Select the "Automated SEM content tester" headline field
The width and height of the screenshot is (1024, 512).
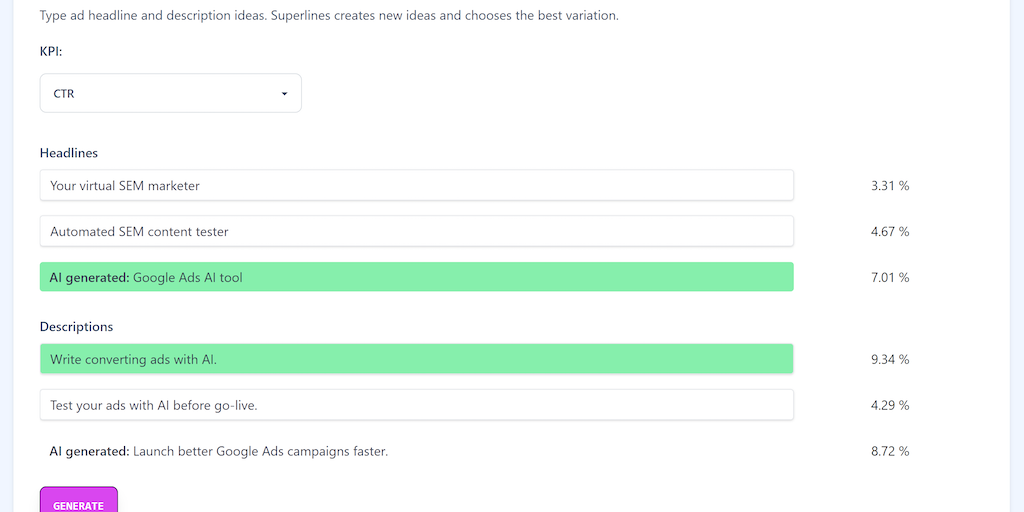[416, 231]
